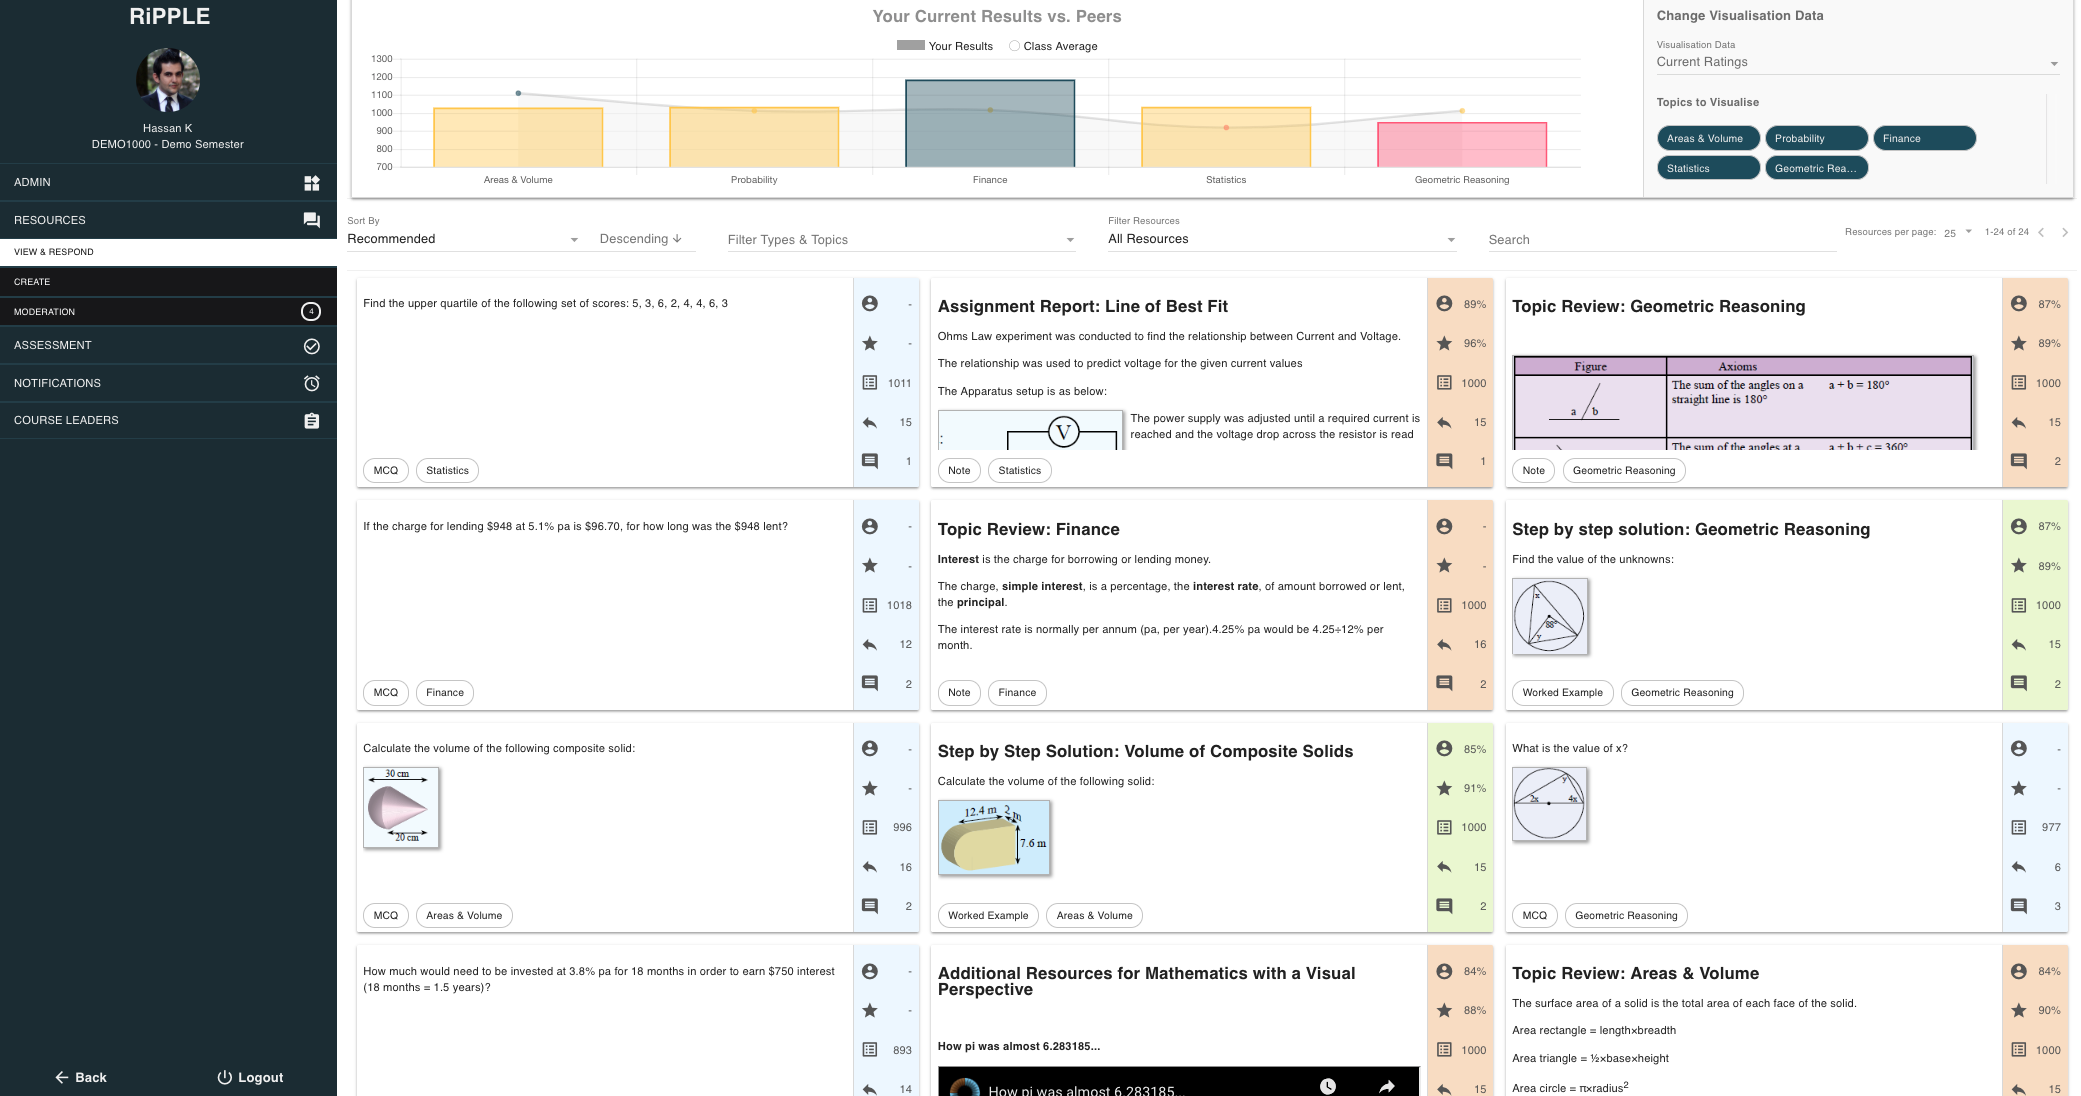This screenshot has height=1096, width=2081.
Task: Click the COURSE LEADERS clipboard icon
Action: coord(312,421)
